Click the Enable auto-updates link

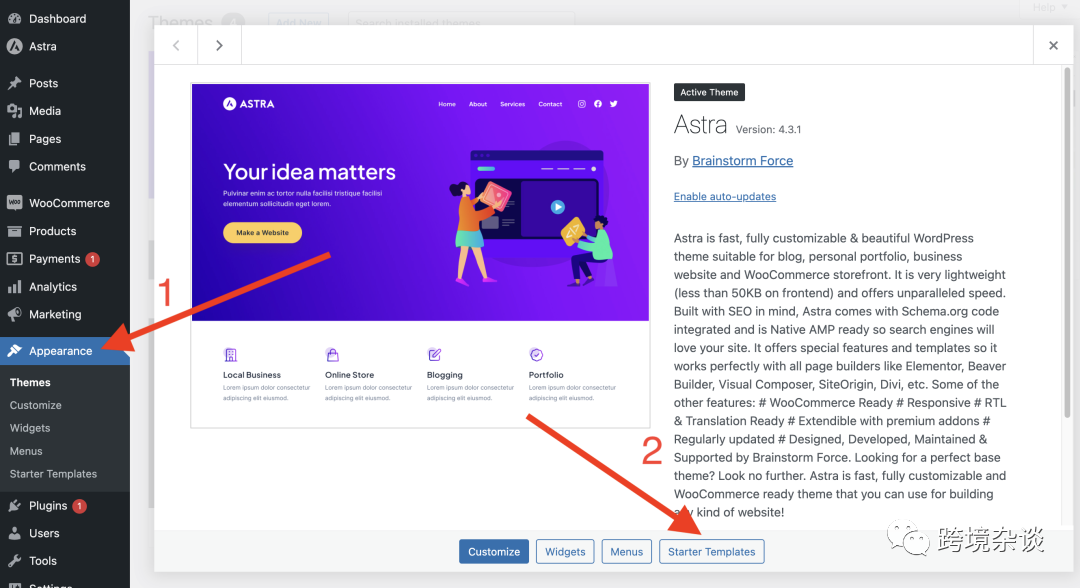coord(725,196)
